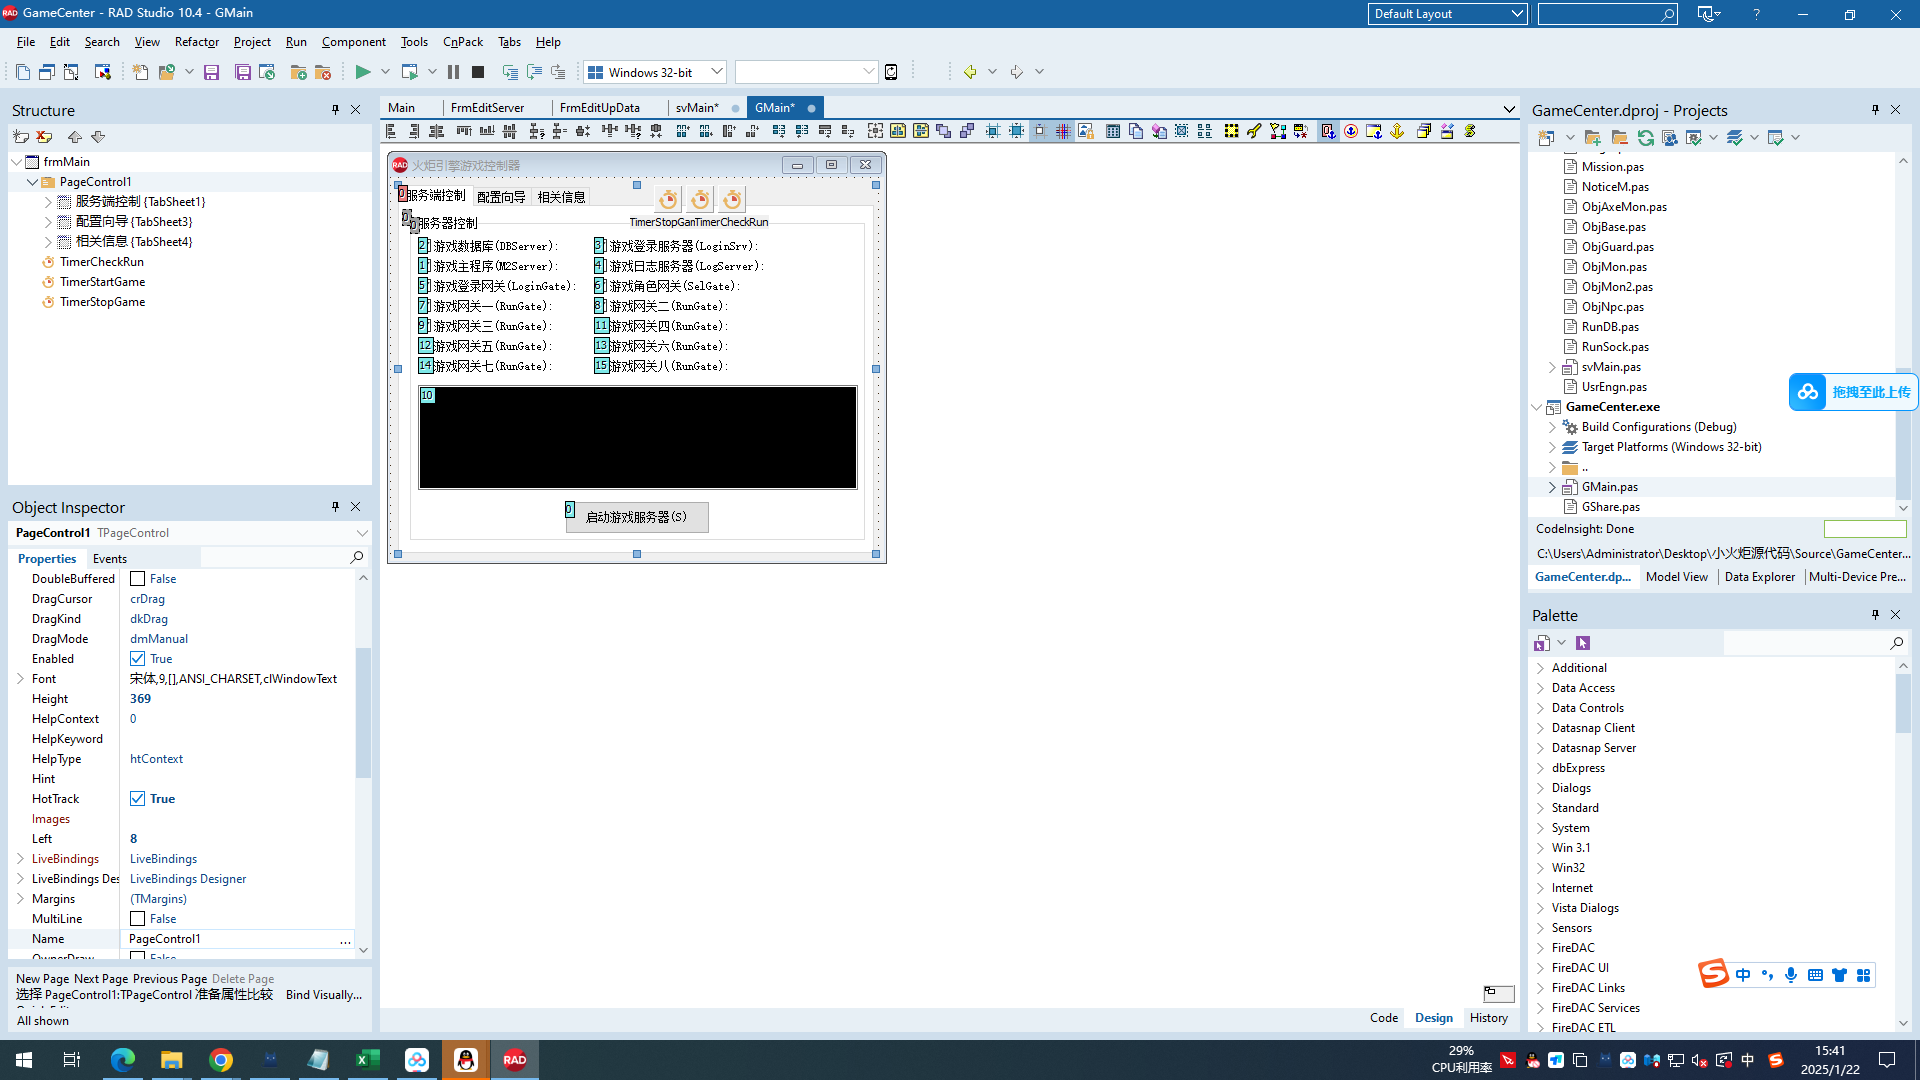Toggle the Enabled checkbox to False
Screen dimensions: 1920x1080
pos(137,658)
